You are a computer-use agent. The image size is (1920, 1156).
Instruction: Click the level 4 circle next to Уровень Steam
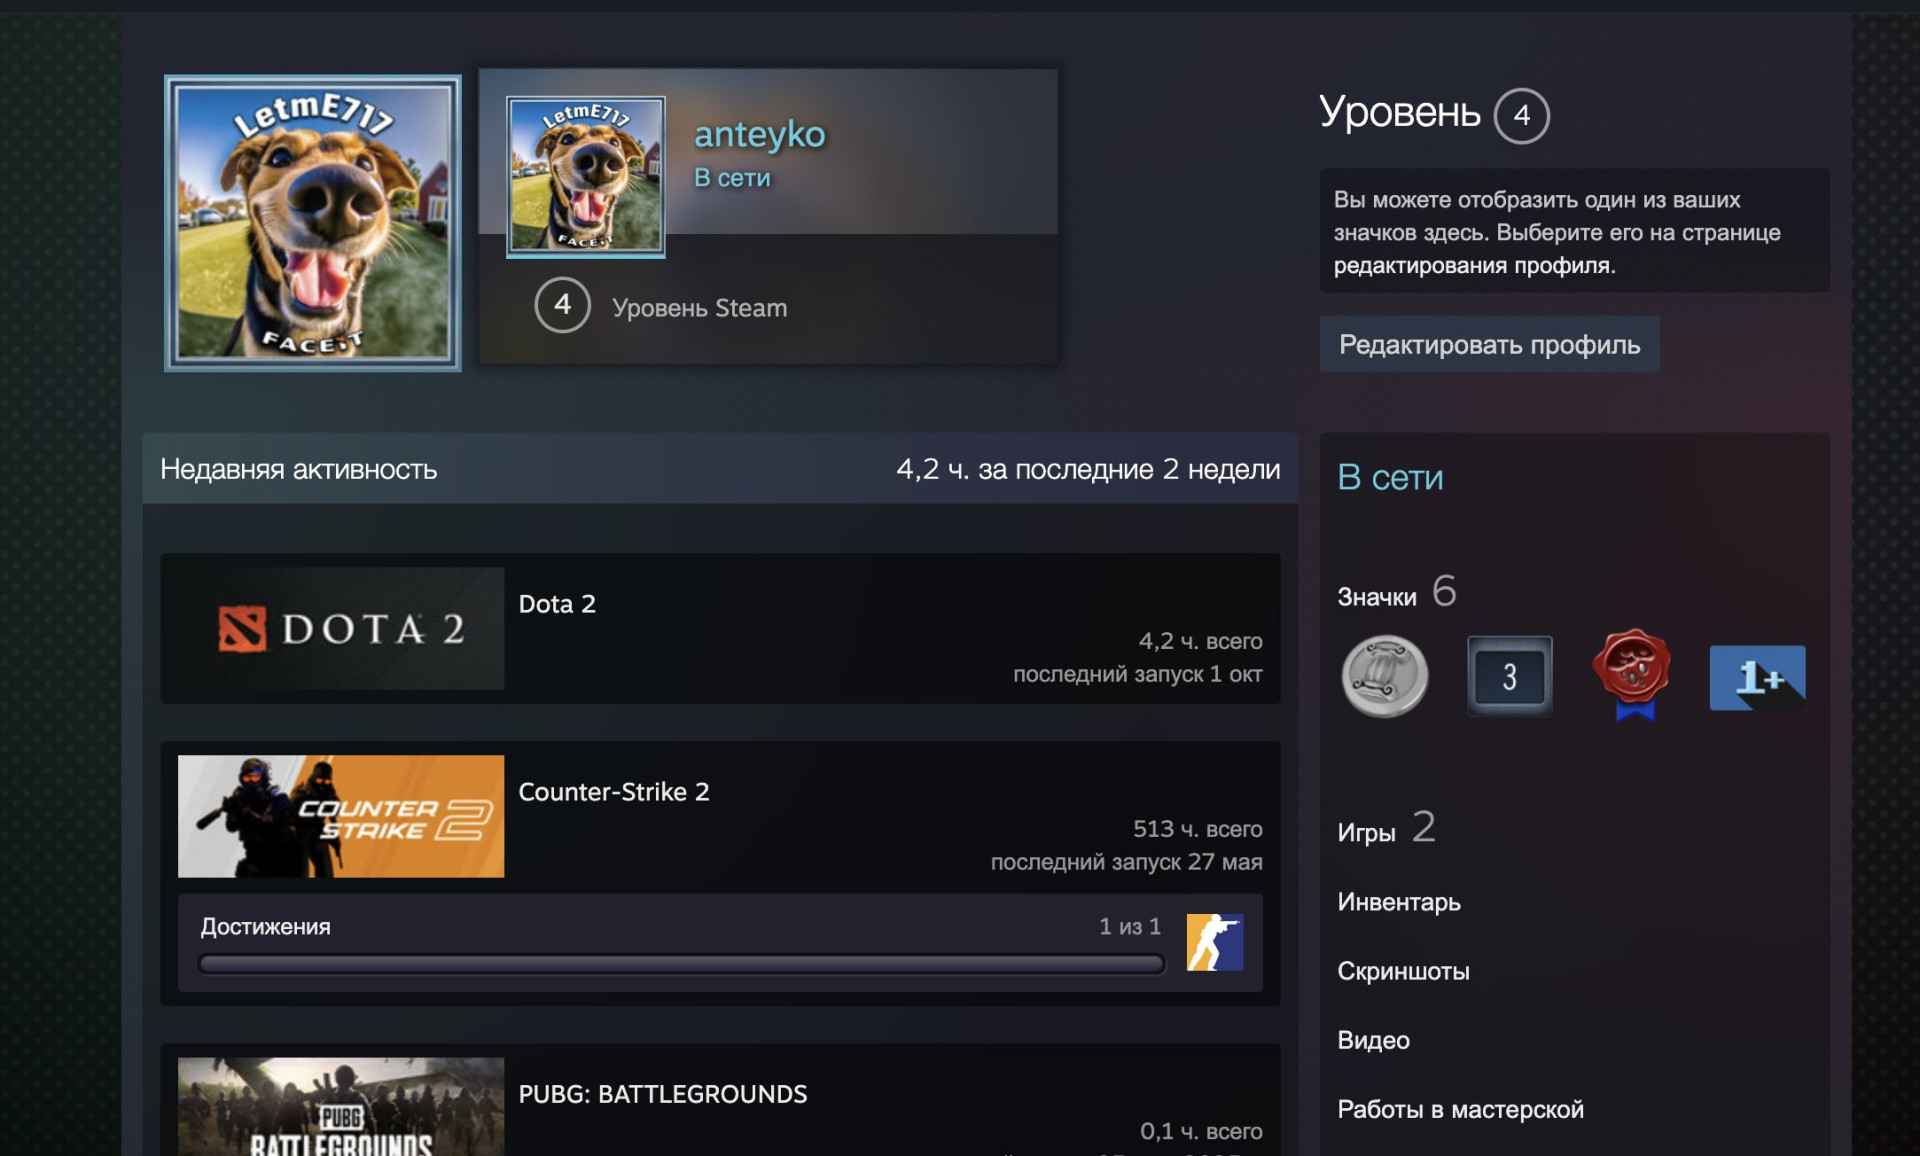[563, 305]
